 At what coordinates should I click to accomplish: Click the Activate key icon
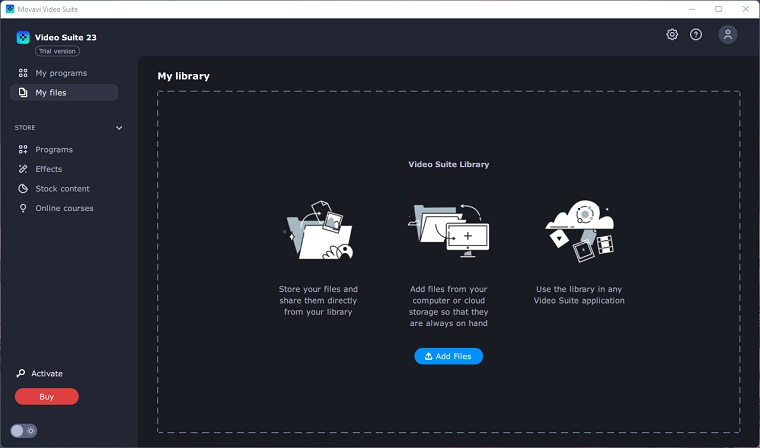pos(20,373)
